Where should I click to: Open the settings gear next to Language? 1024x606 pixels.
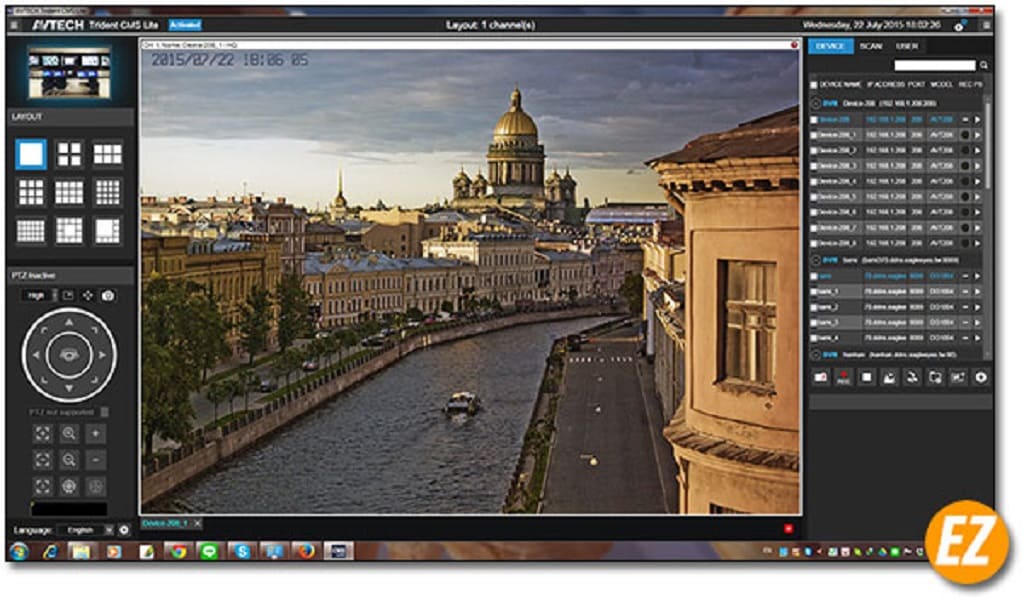click(x=124, y=530)
